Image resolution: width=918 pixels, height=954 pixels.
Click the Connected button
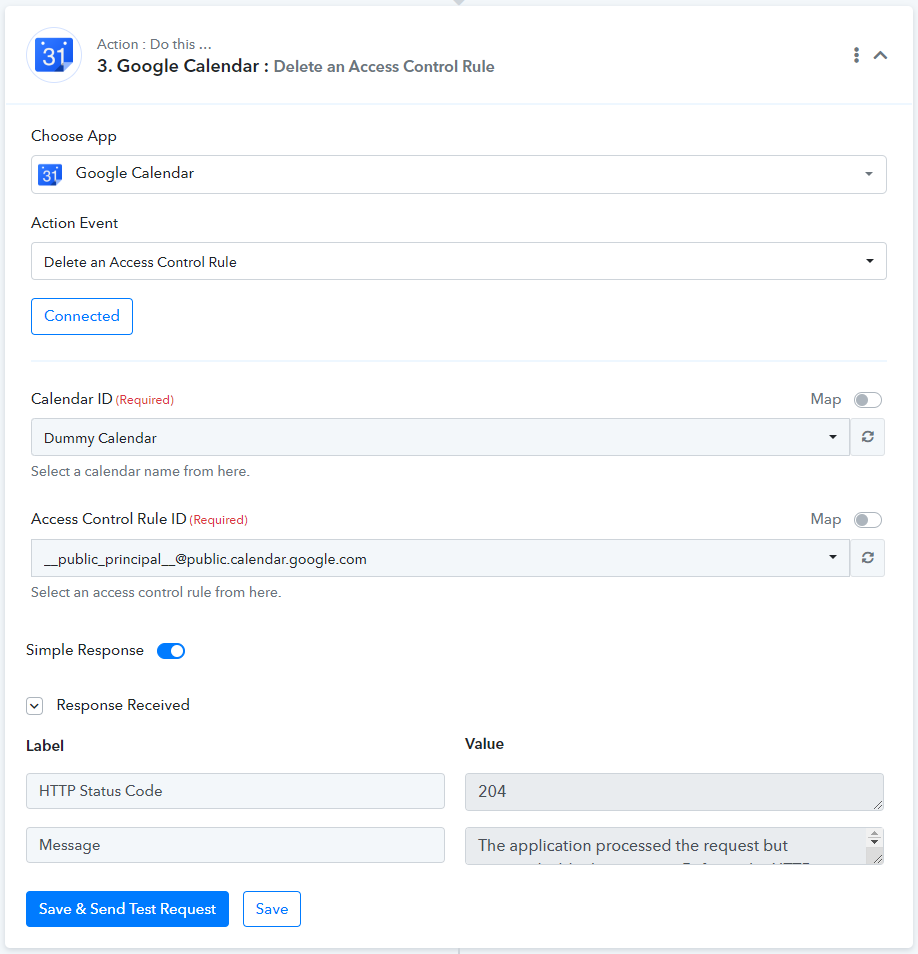(82, 316)
